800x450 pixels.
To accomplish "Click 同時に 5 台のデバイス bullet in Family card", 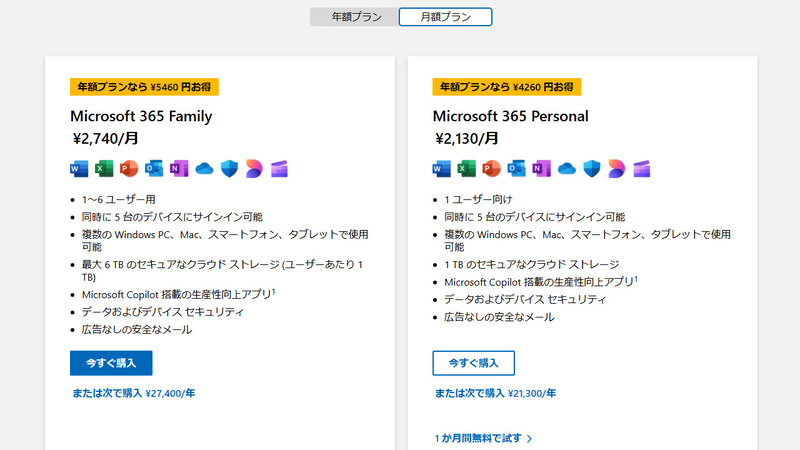I will point(172,217).
